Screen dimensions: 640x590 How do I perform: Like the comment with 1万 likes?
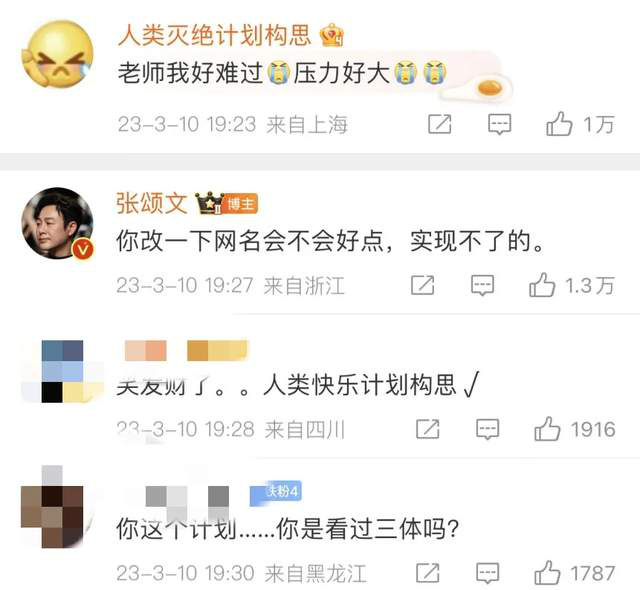[559, 124]
